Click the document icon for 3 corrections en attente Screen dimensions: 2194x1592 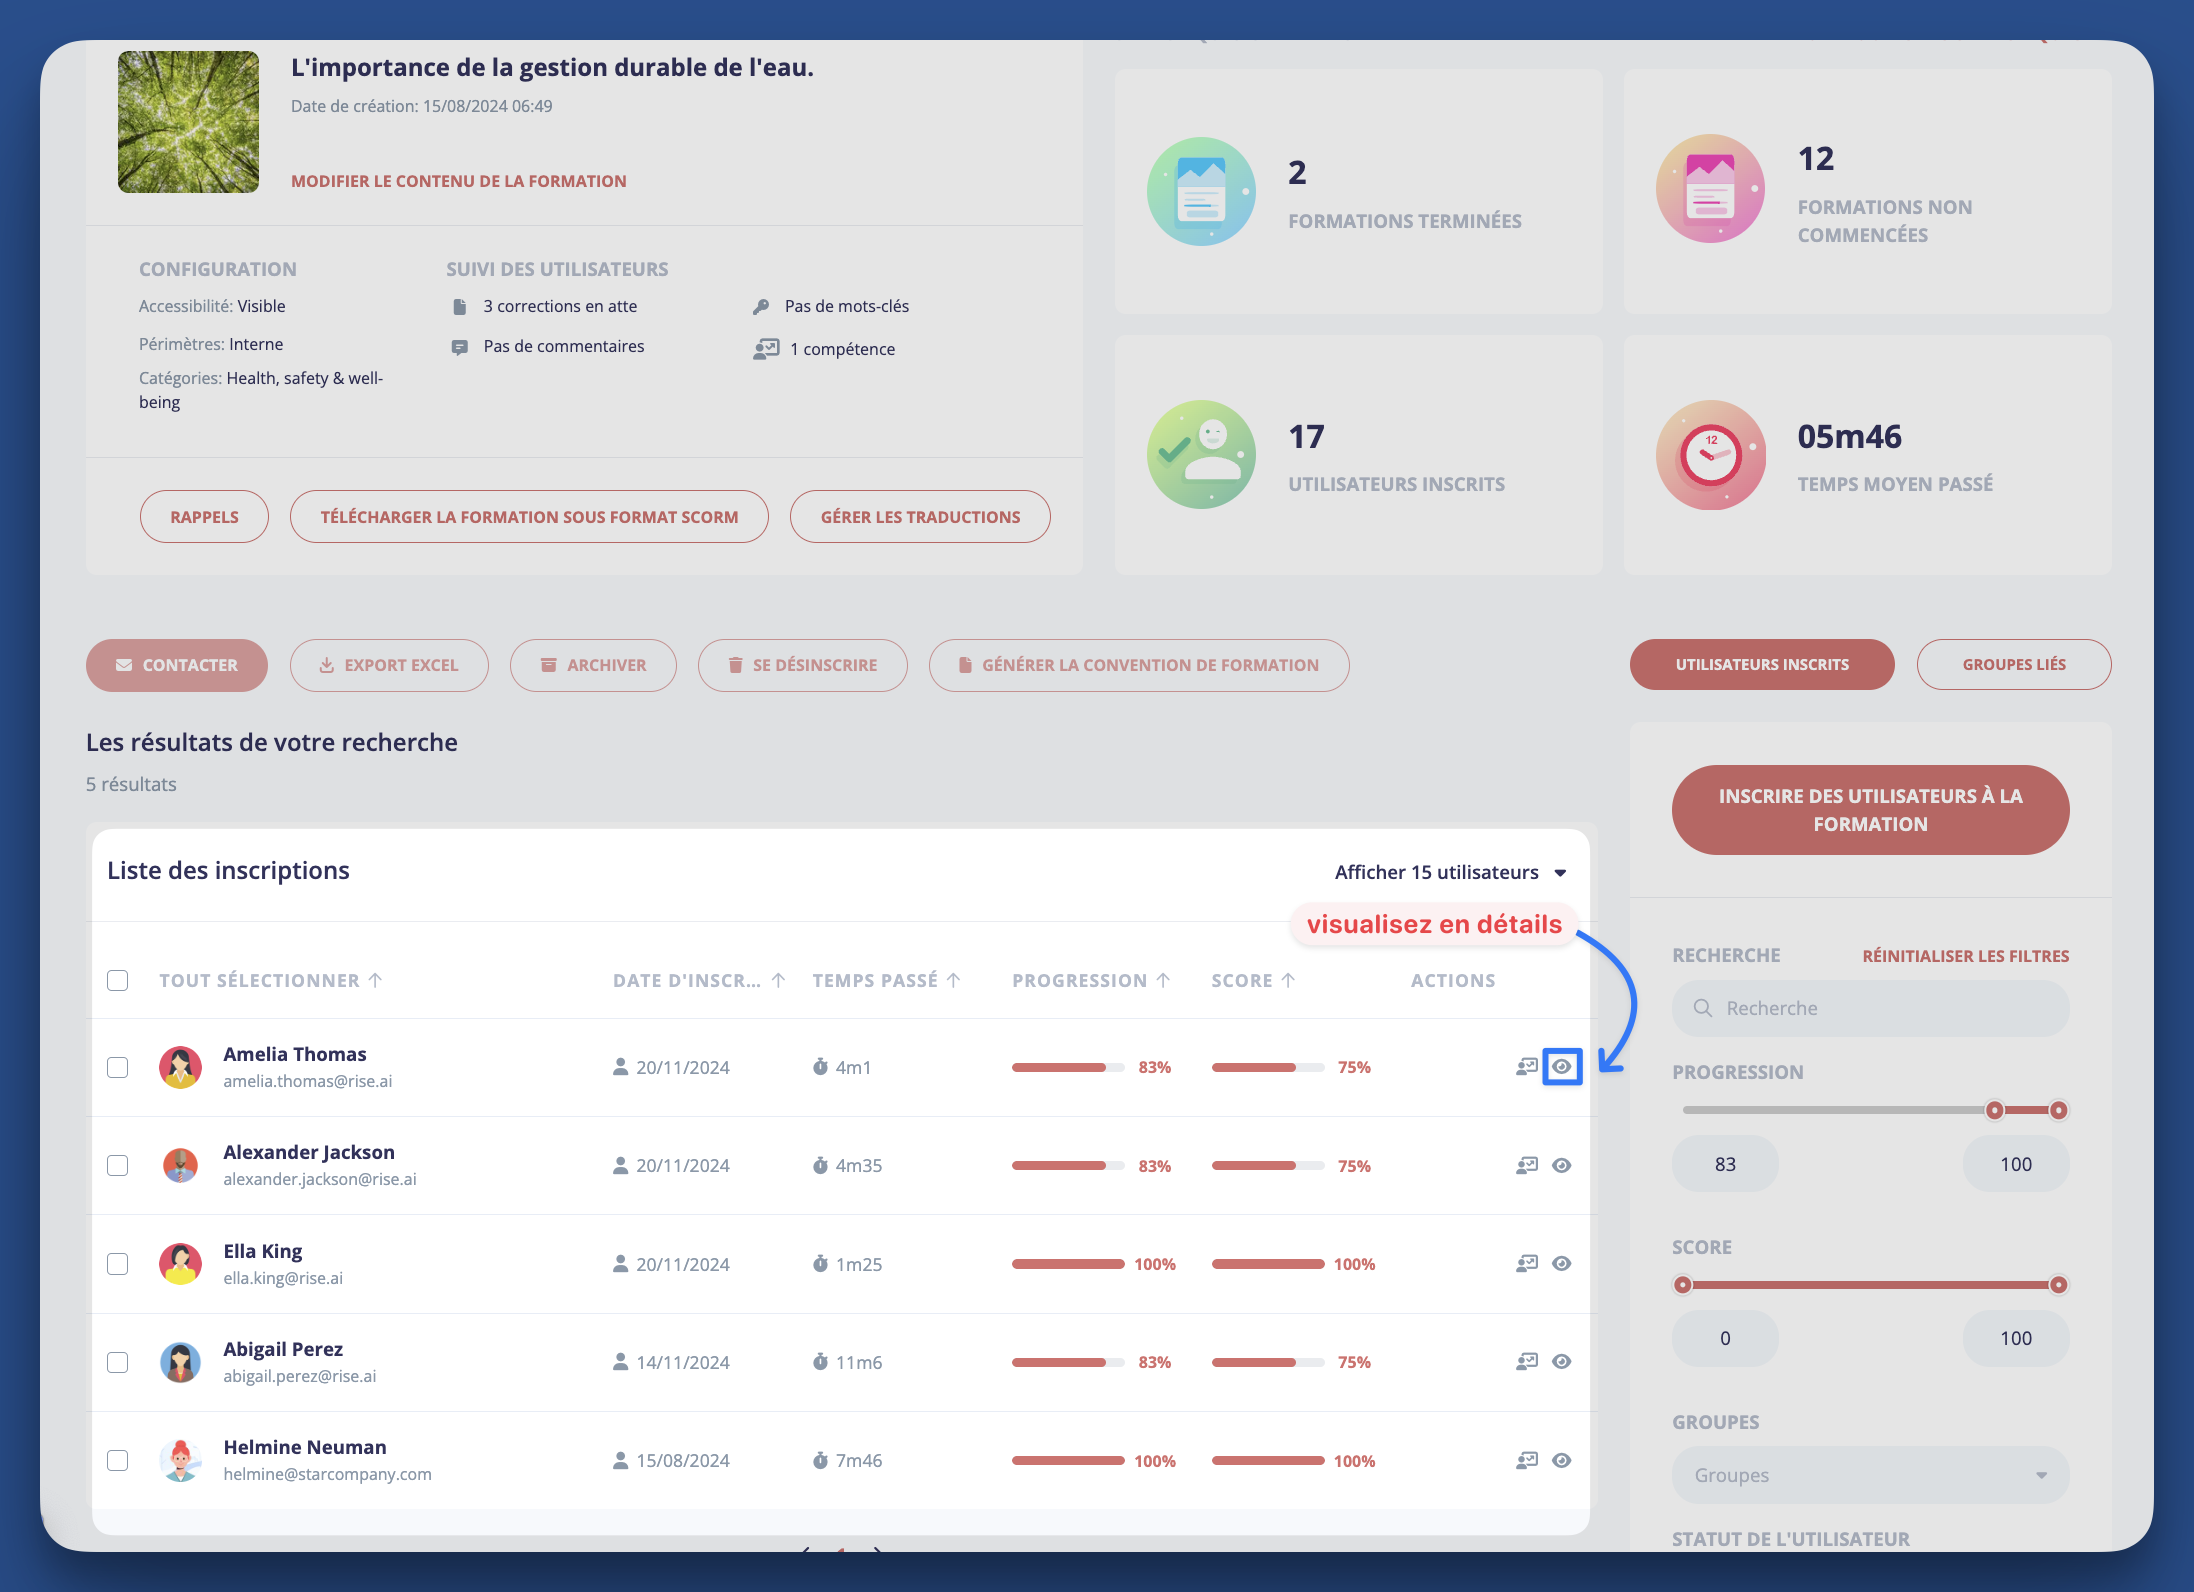tap(461, 305)
